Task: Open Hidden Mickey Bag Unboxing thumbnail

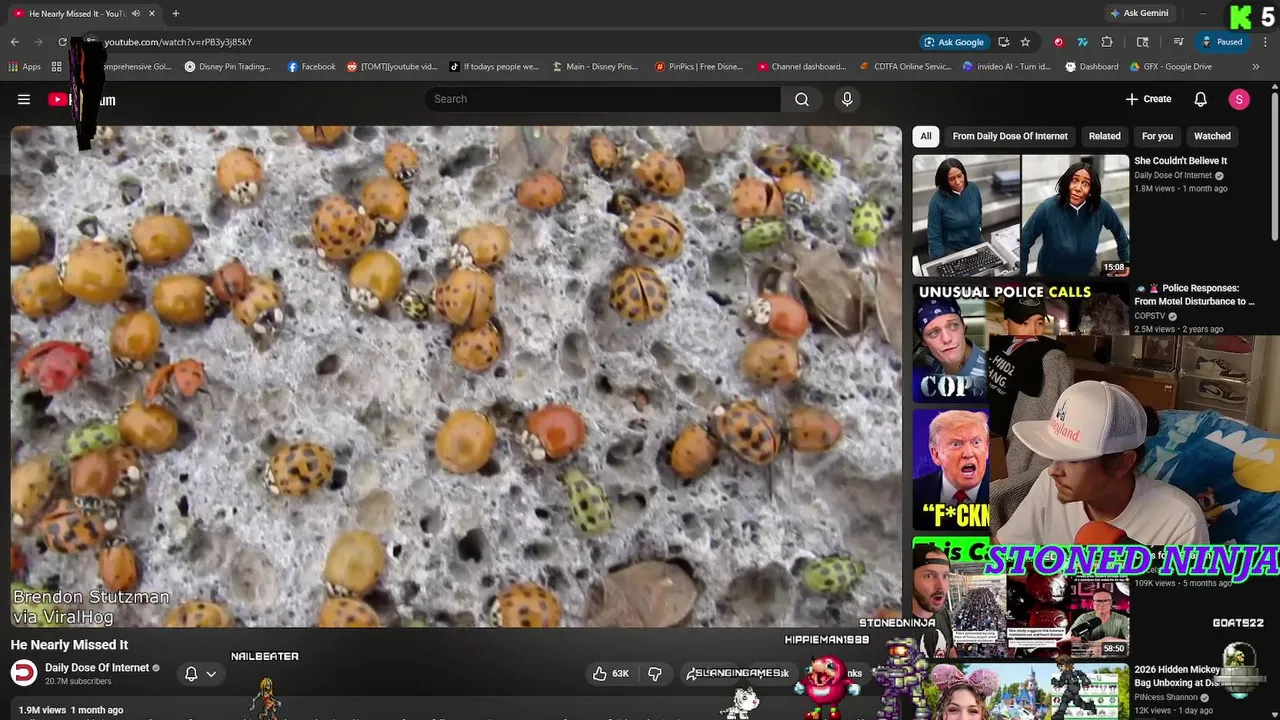Action: click(x=1020, y=692)
